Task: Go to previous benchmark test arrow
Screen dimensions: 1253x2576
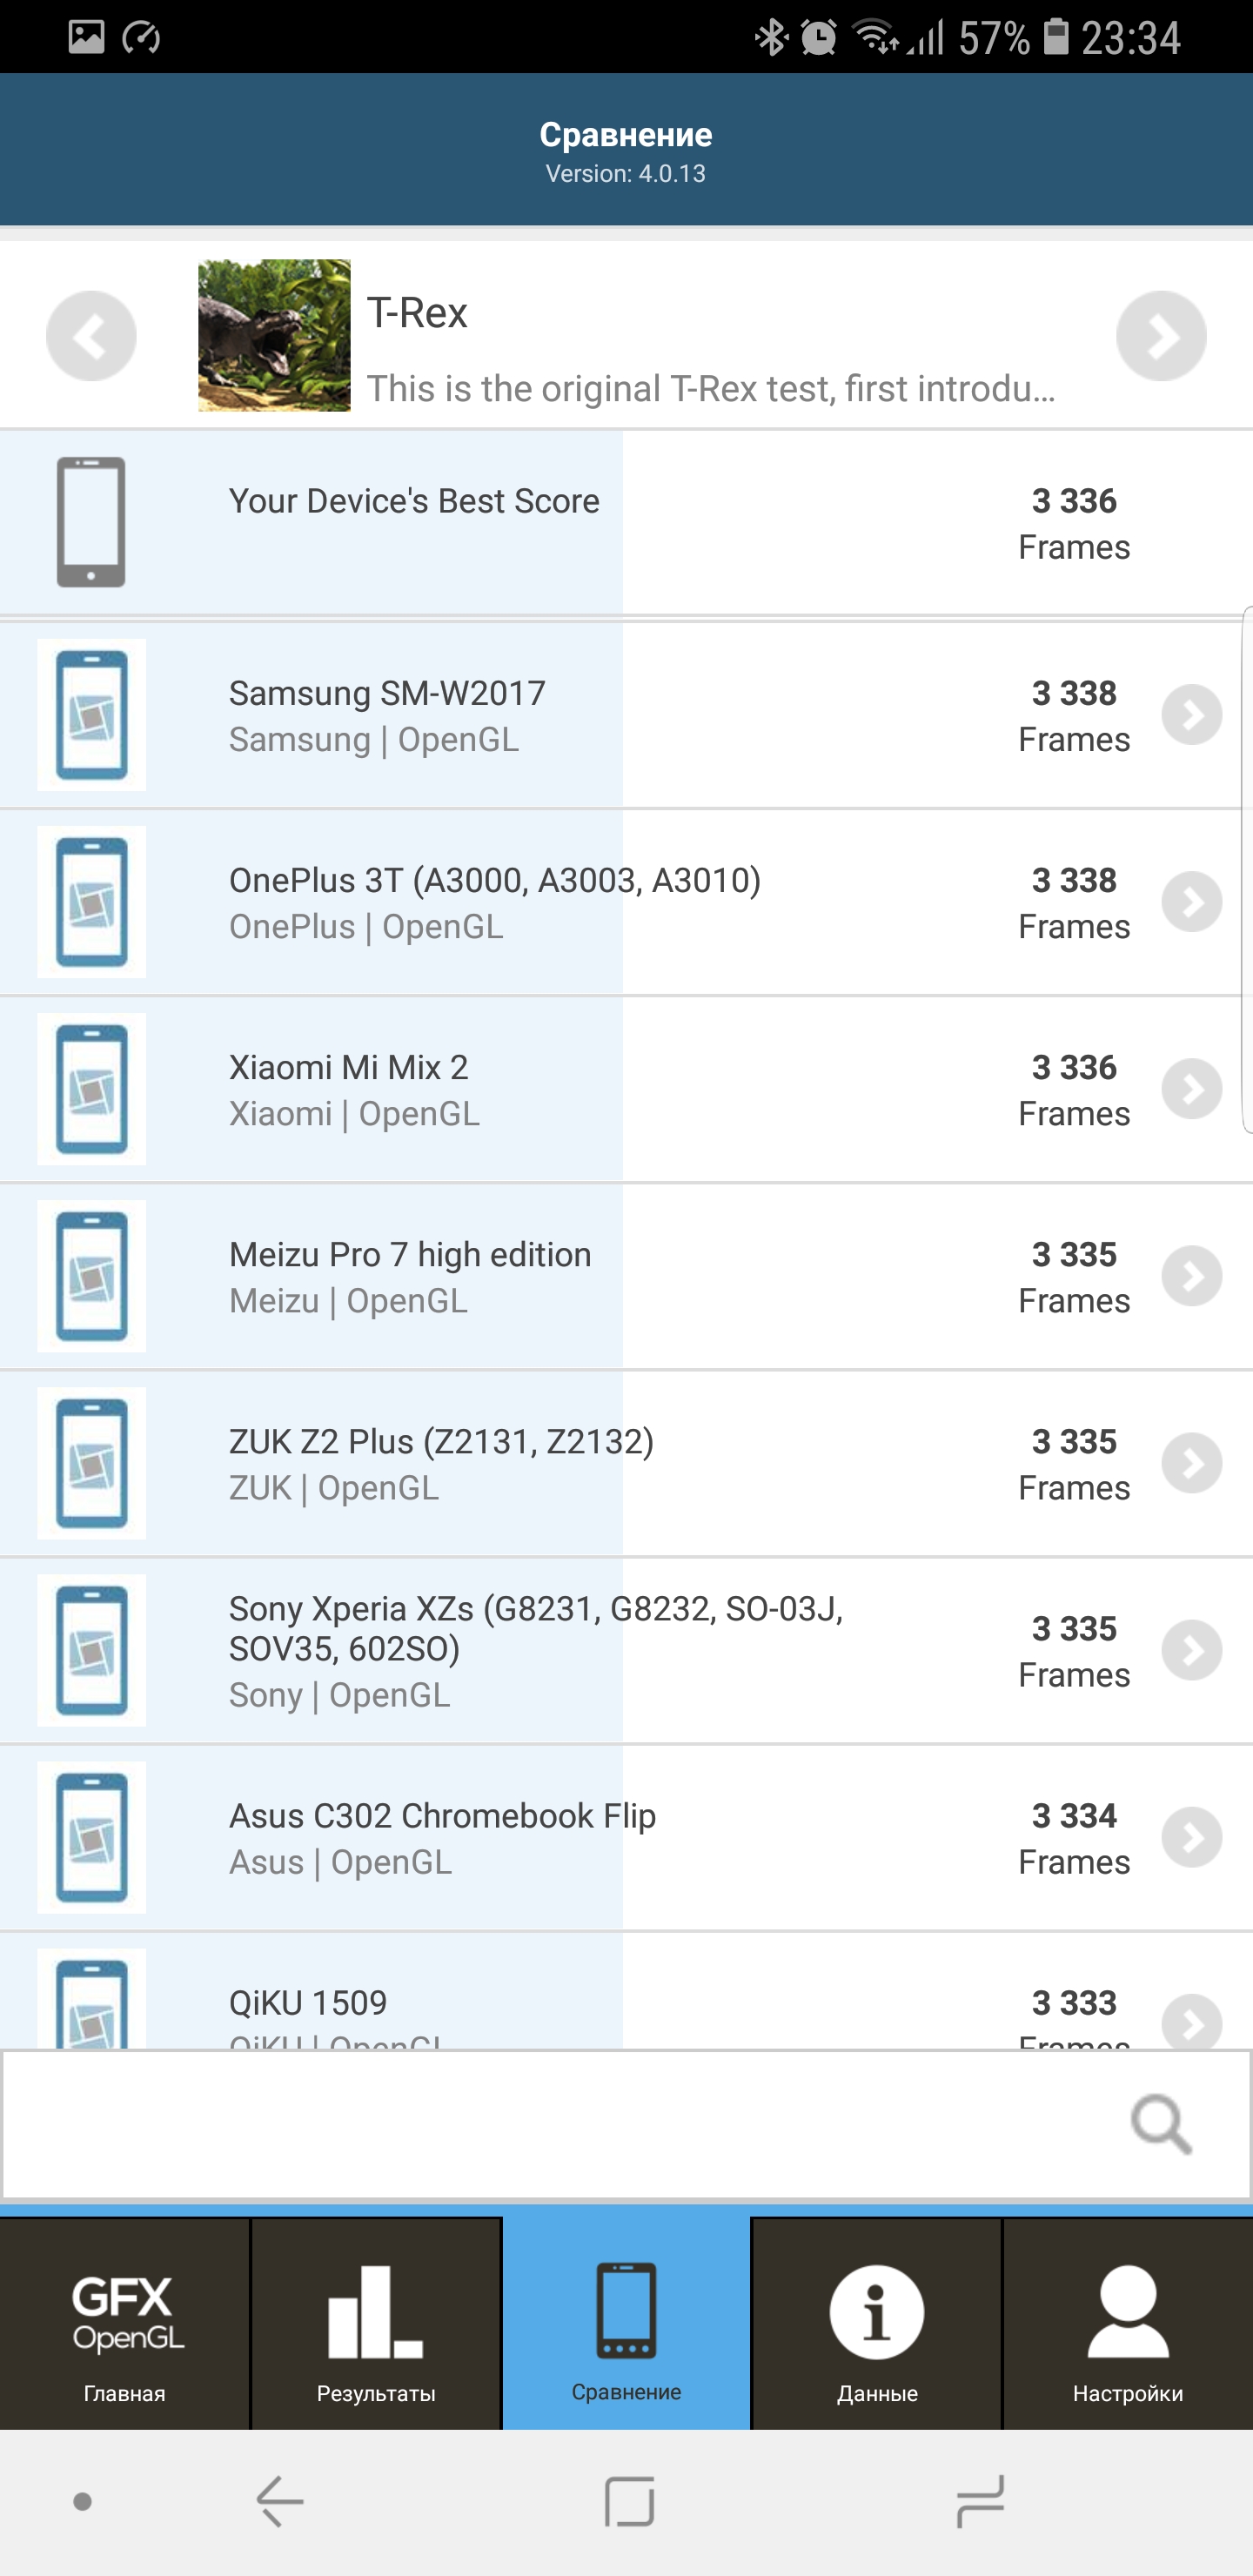Action: 91,336
